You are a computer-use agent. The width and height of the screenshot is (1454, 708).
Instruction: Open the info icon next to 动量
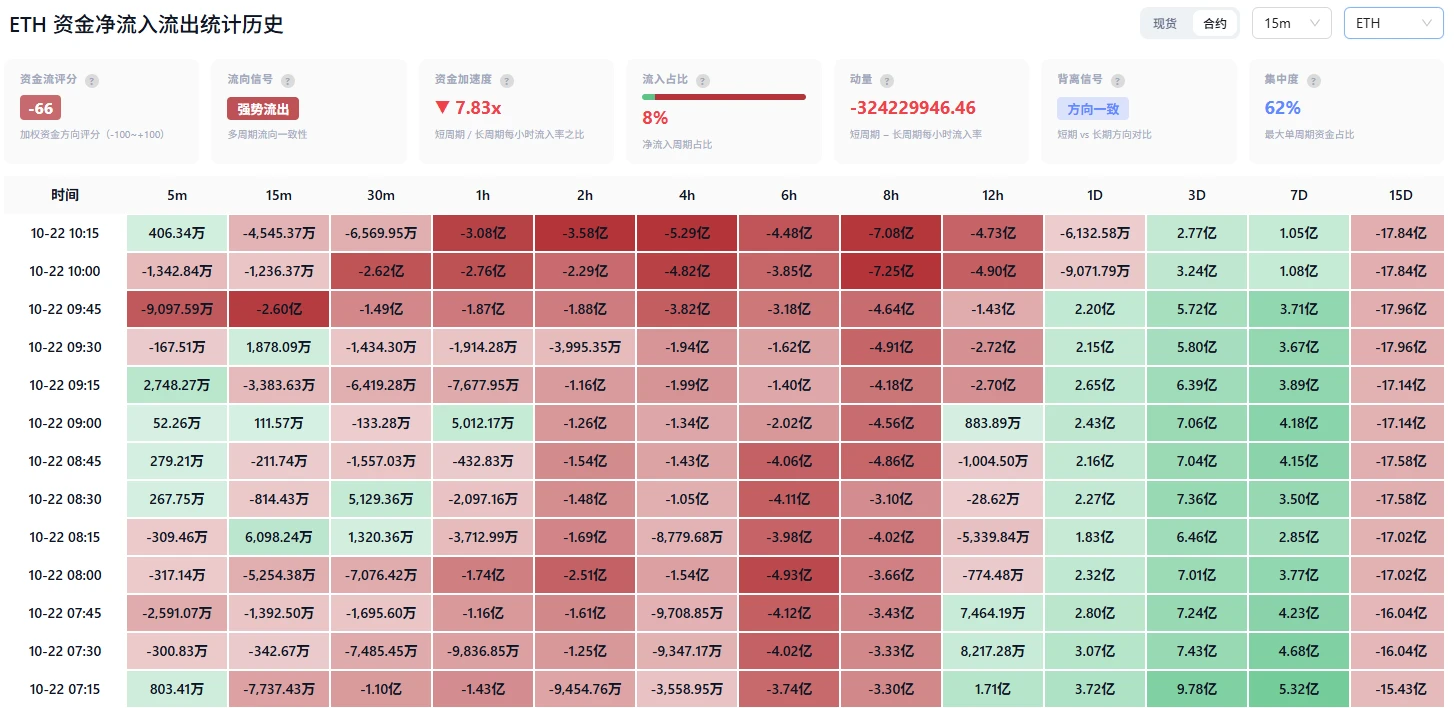(x=887, y=80)
